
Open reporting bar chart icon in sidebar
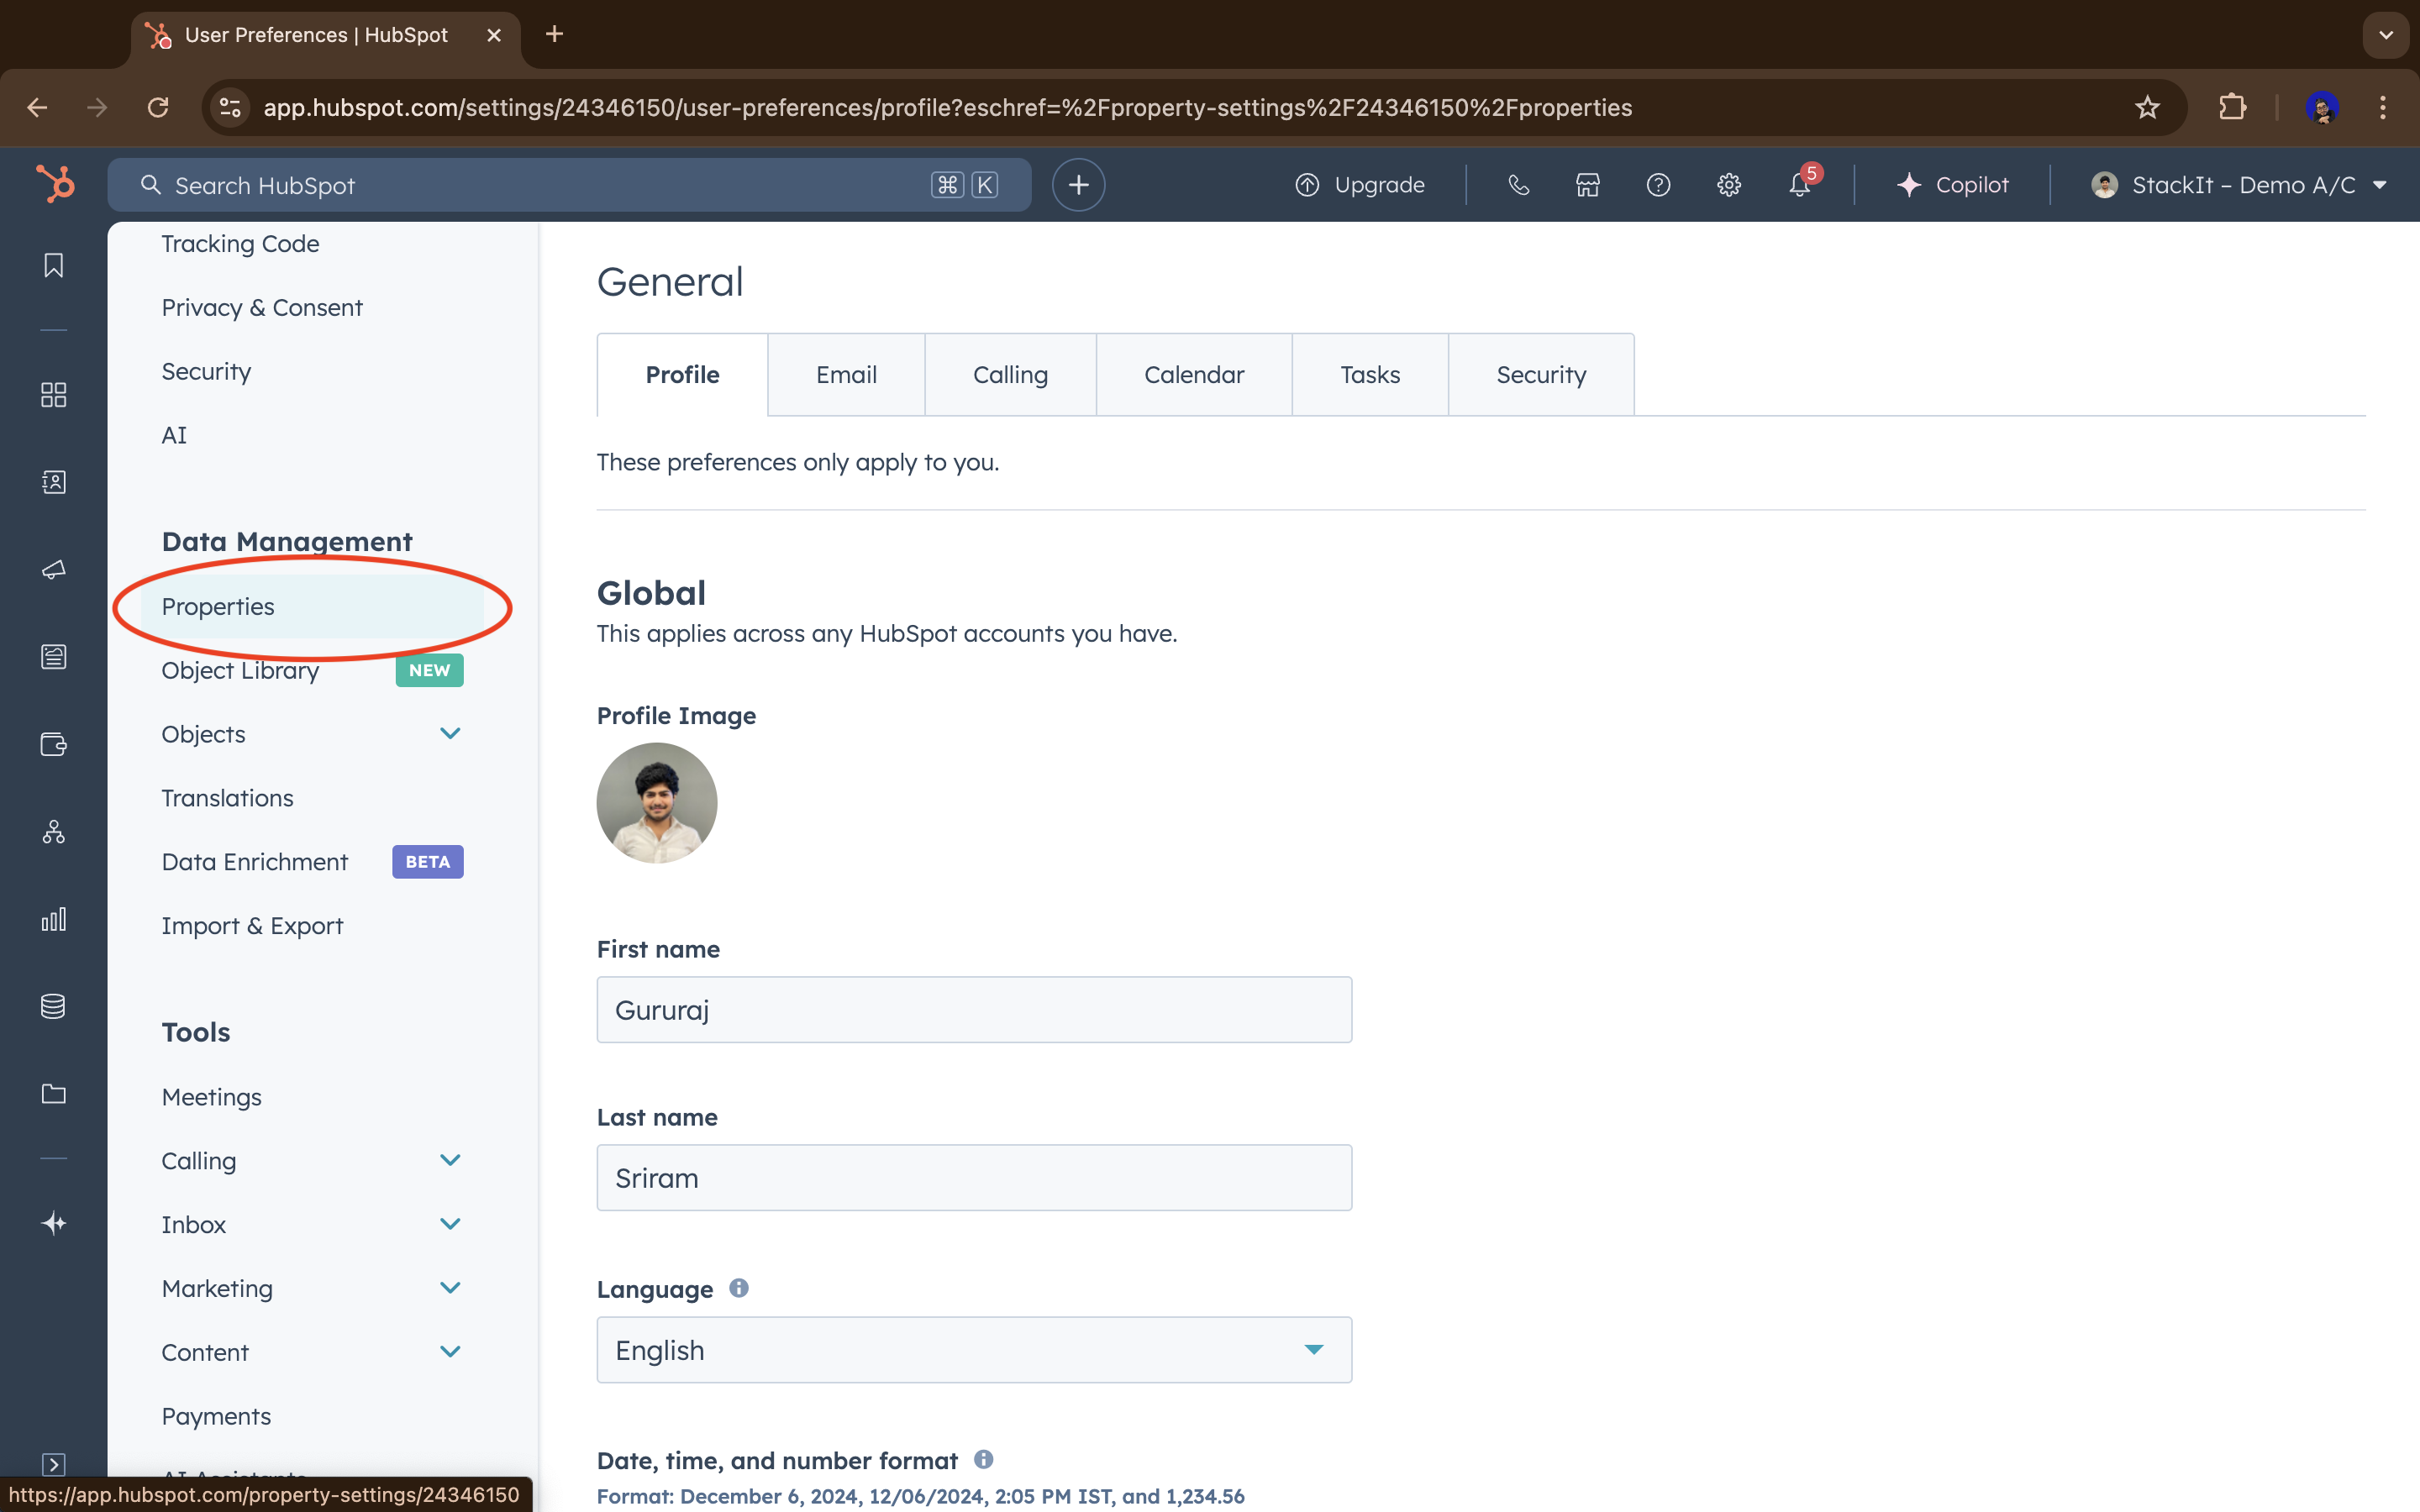pos(54,919)
